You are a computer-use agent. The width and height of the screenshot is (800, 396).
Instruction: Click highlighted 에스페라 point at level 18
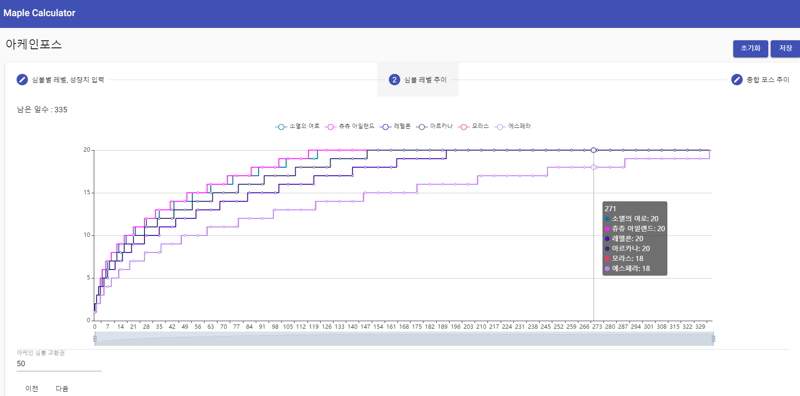point(593,167)
